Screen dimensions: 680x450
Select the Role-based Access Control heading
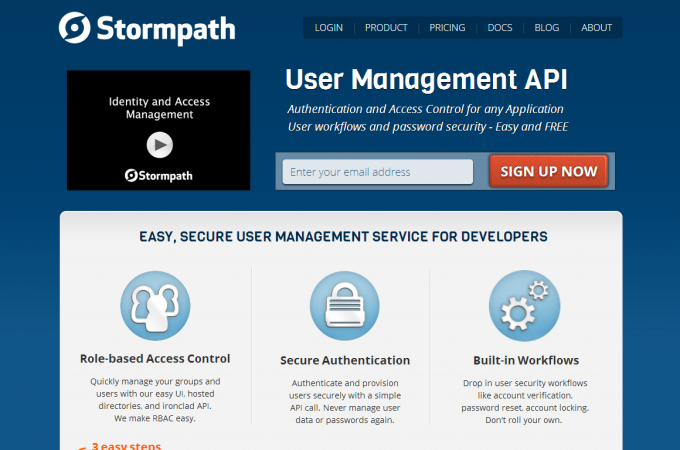pyautogui.click(x=155, y=359)
